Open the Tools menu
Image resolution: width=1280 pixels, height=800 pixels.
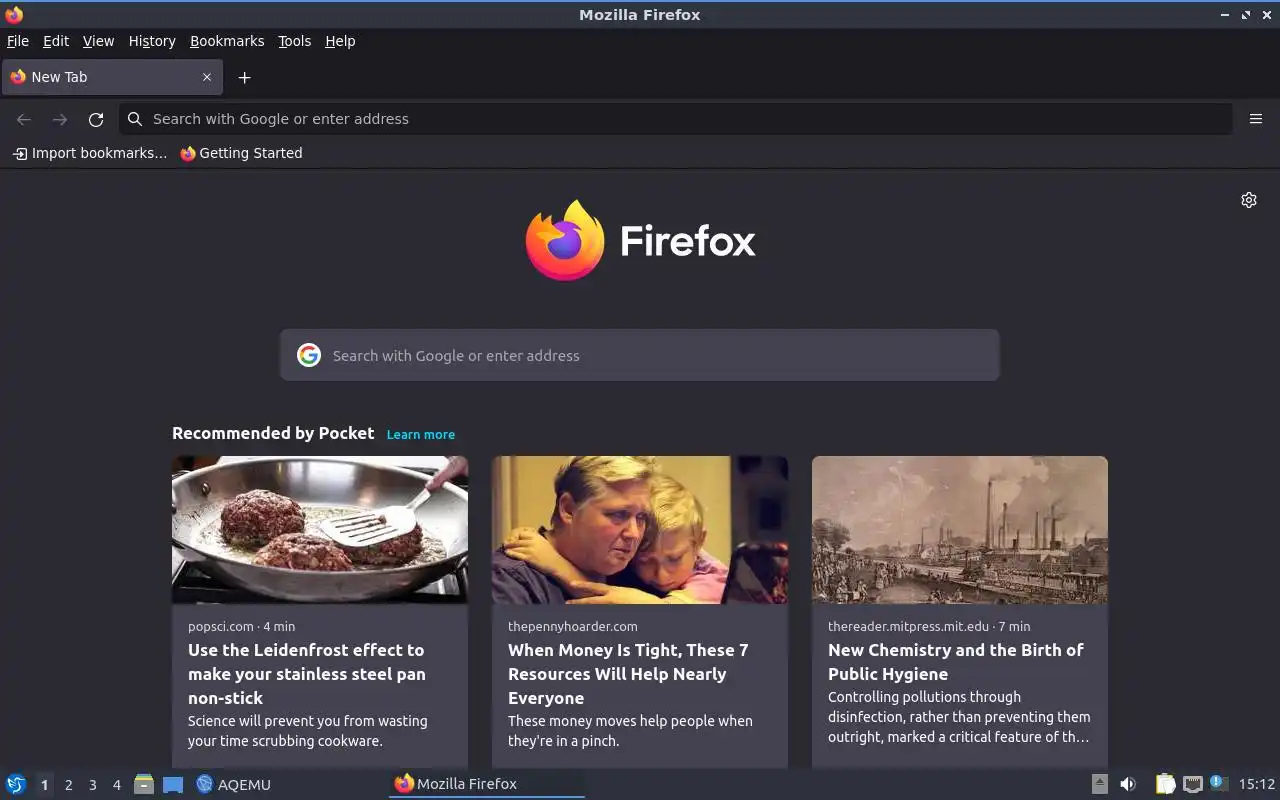[x=295, y=41]
